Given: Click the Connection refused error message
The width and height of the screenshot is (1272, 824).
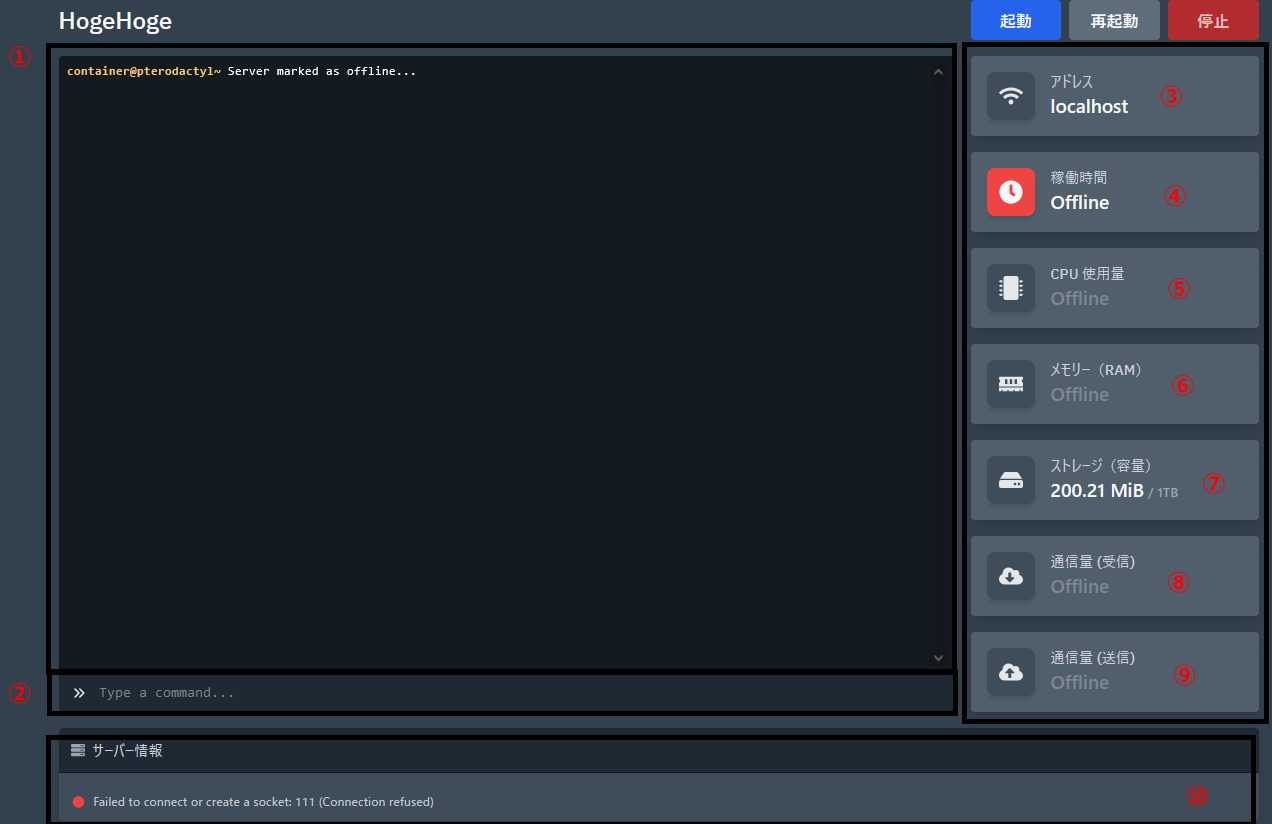Looking at the screenshot, I should pyautogui.click(x=263, y=802).
